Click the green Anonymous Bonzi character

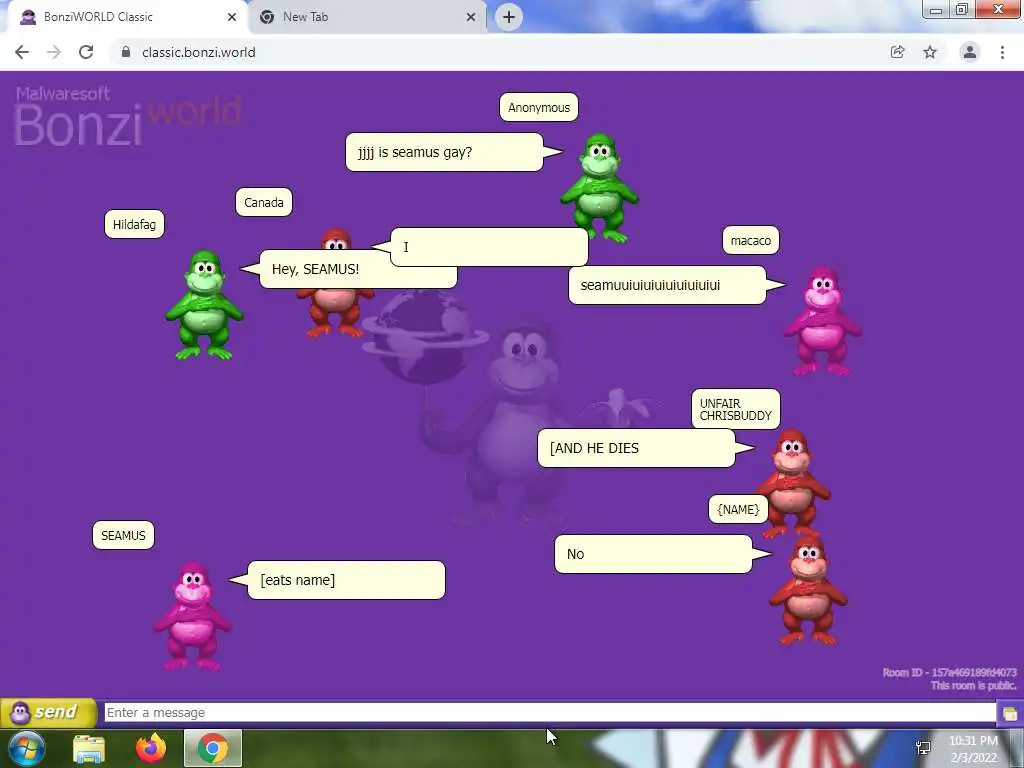point(600,188)
